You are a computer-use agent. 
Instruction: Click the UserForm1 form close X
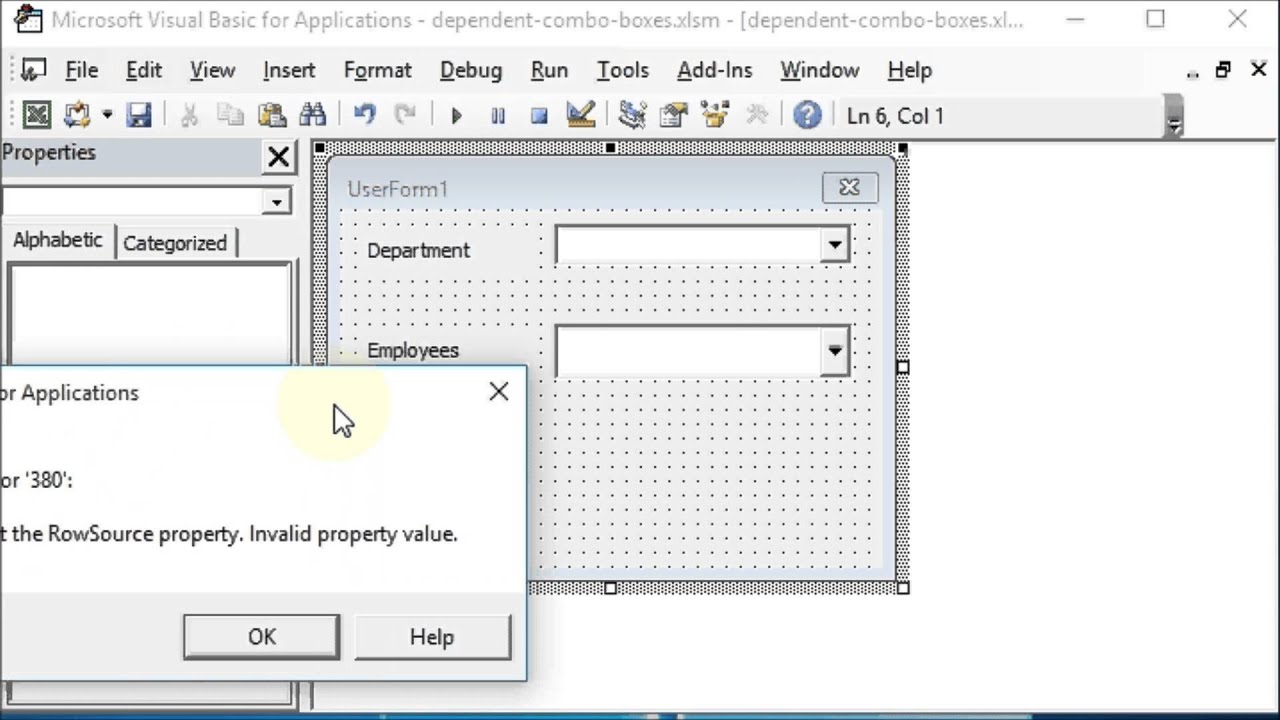click(x=849, y=187)
